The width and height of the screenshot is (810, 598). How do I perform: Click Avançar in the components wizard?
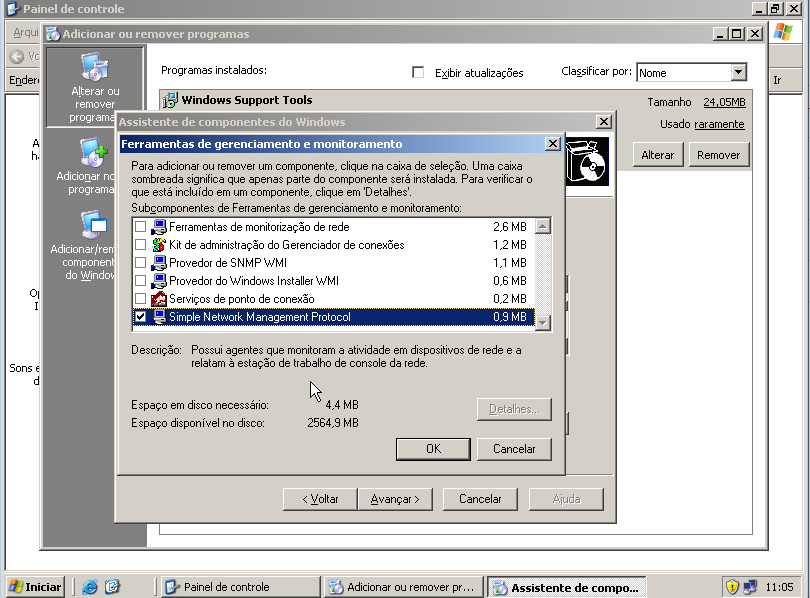[394, 499]
